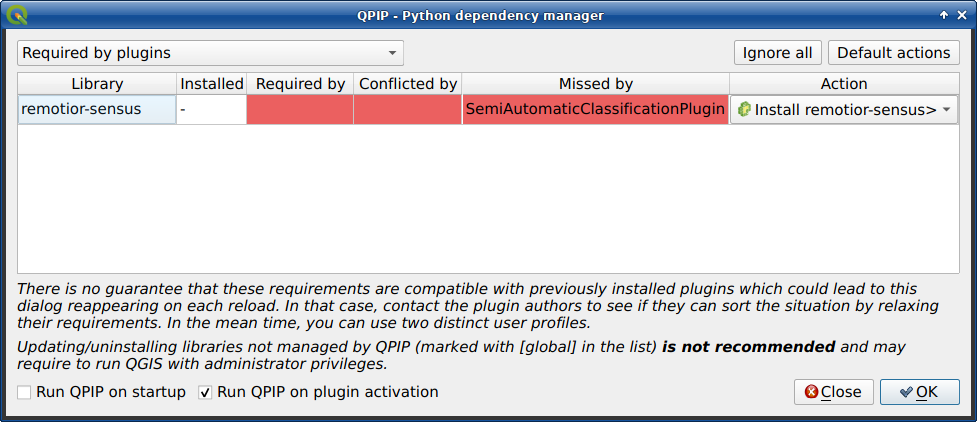Click the Default actions button
Image resolution: width=977 pixels, height=422 pixels.
point(894,53)
